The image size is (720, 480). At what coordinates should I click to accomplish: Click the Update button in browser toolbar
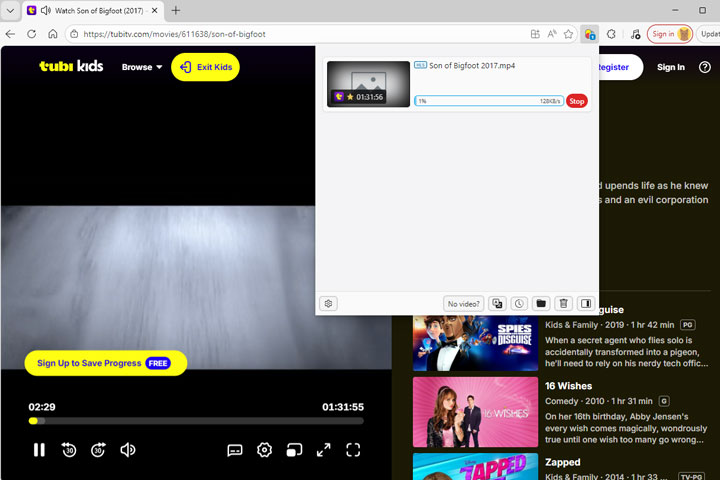coord(709,34)
